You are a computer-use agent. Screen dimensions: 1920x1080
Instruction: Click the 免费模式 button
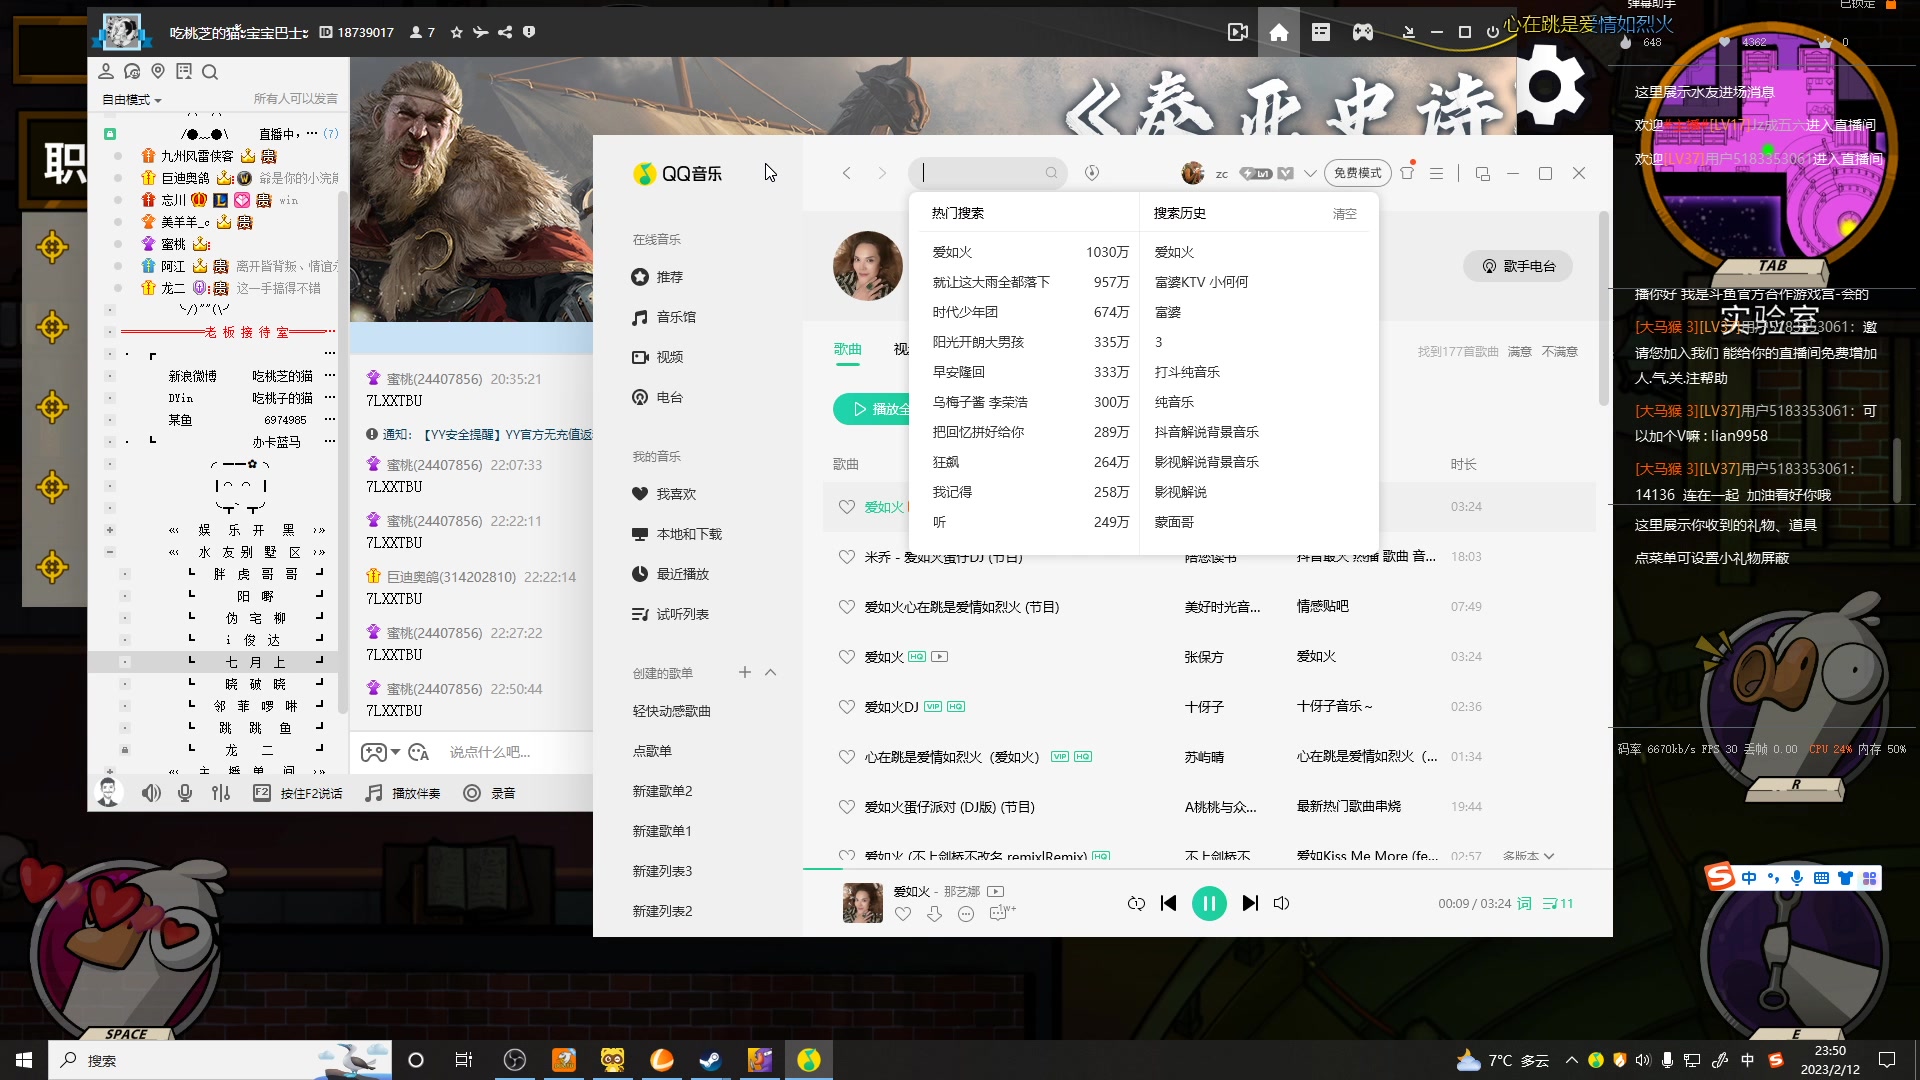pos(1358,173)
